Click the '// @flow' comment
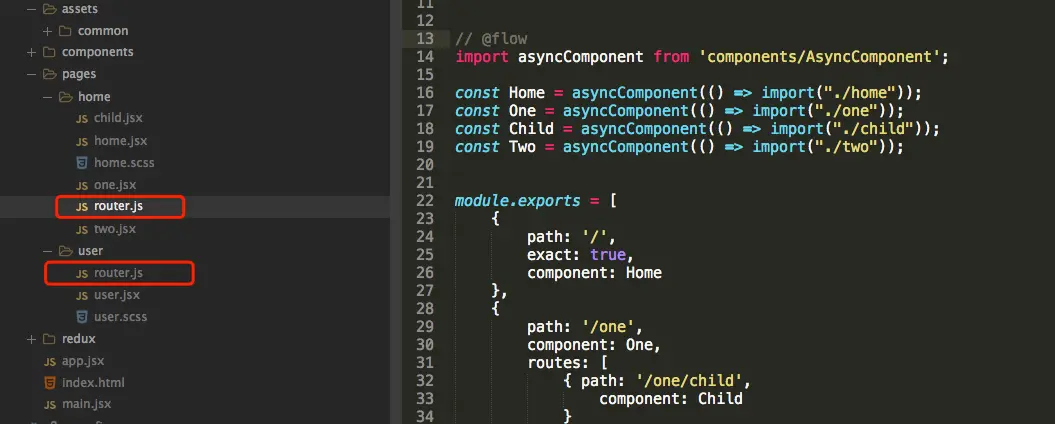 (x=491, y=39)
